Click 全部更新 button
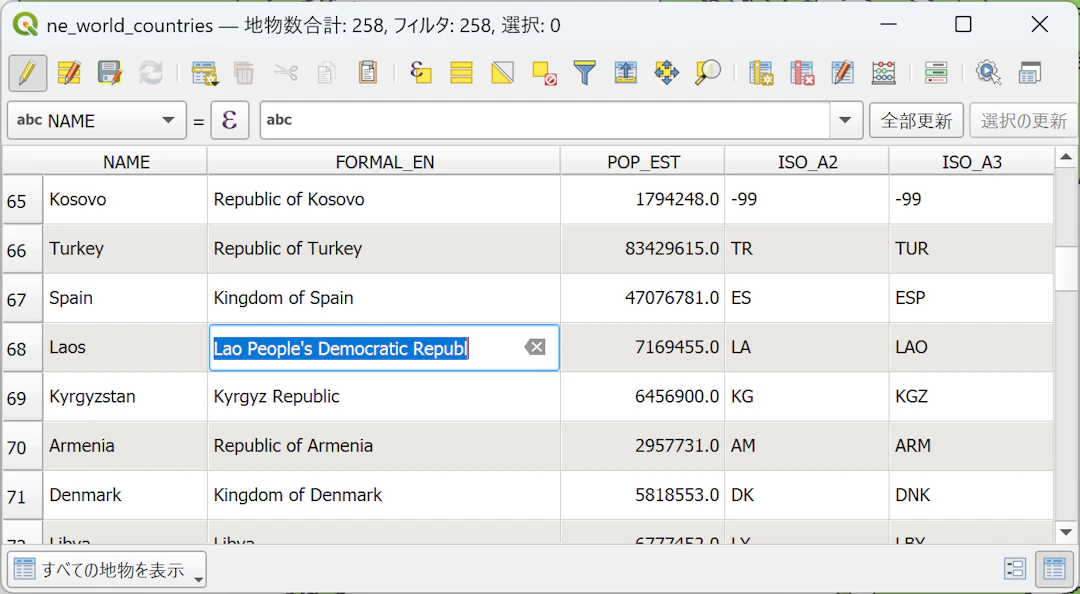This screenshot has height=594, width=1080. click(916, 121)
